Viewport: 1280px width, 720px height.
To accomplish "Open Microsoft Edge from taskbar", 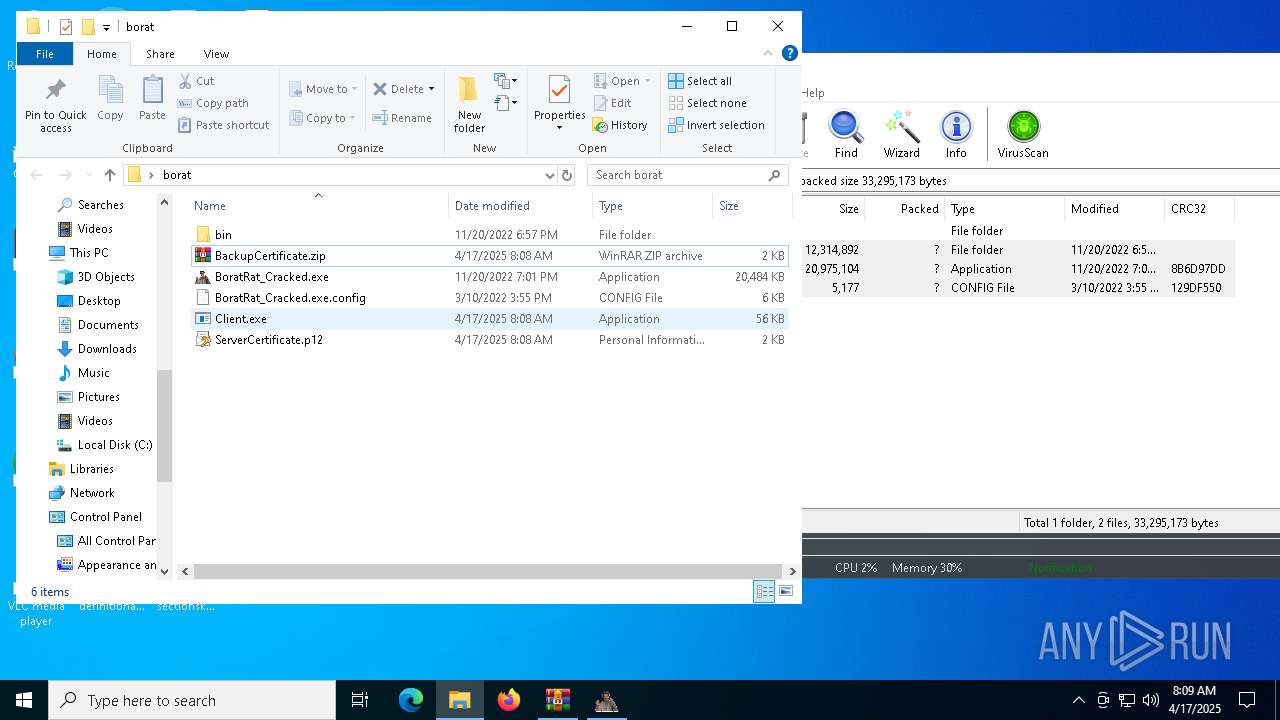I will coord(411,700).
